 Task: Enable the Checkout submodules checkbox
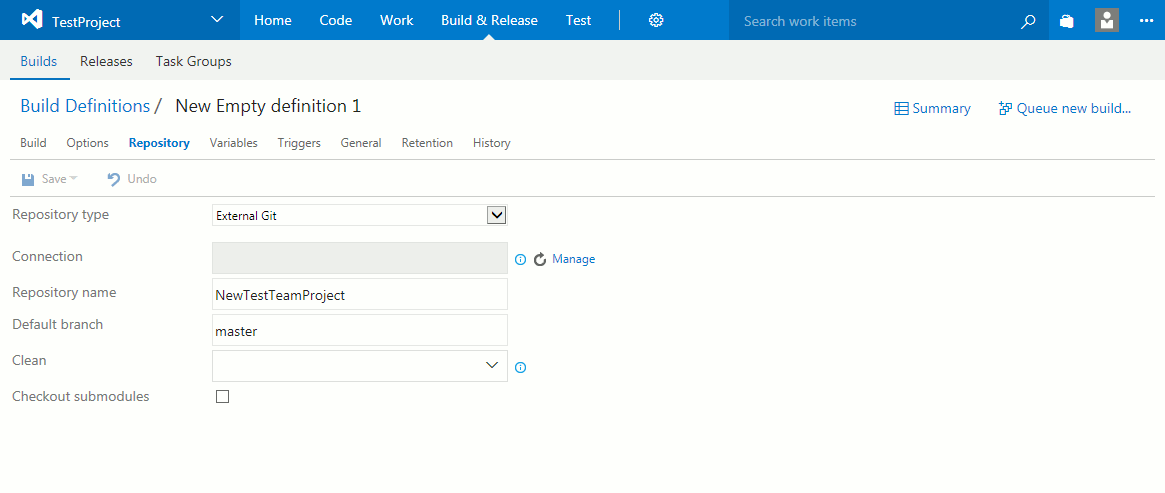pos(223,397)
